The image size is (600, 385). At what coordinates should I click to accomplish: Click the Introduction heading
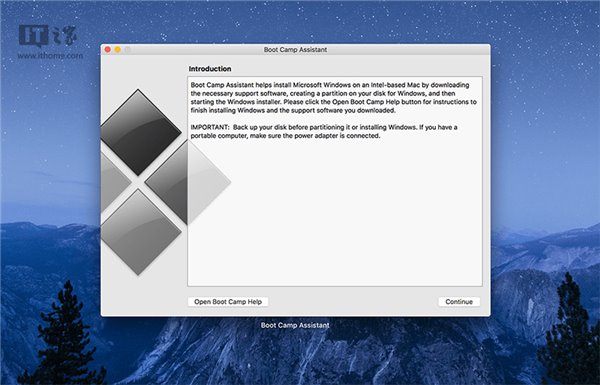pos(210,69)
